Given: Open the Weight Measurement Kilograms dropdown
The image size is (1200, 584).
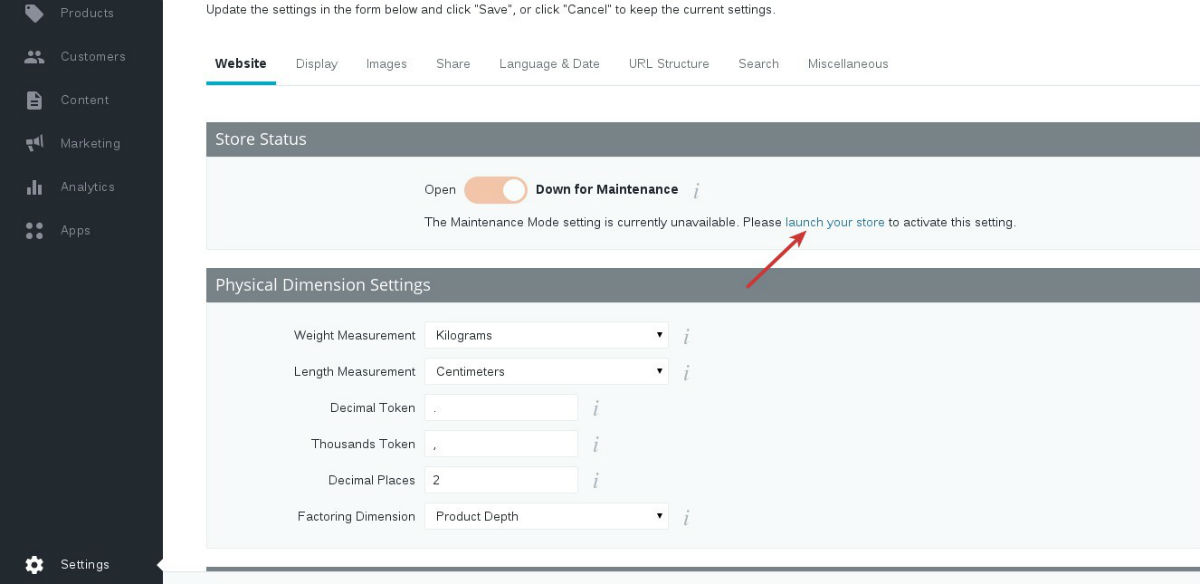Looking at the screenshot, I should pyautogui.click(x=546, y=336).
